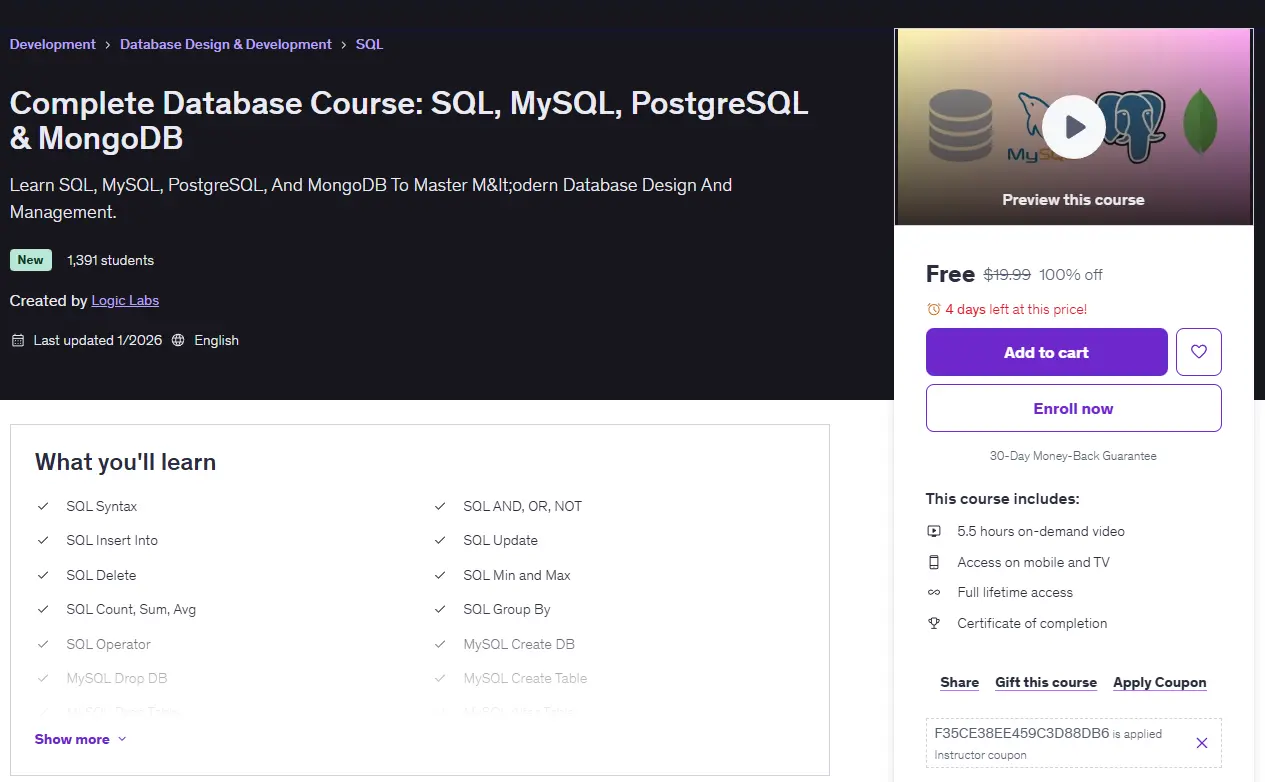Click the 1,391 students text
The width and height of the screenshot is (1265, 782).
(x=110, y=260)
